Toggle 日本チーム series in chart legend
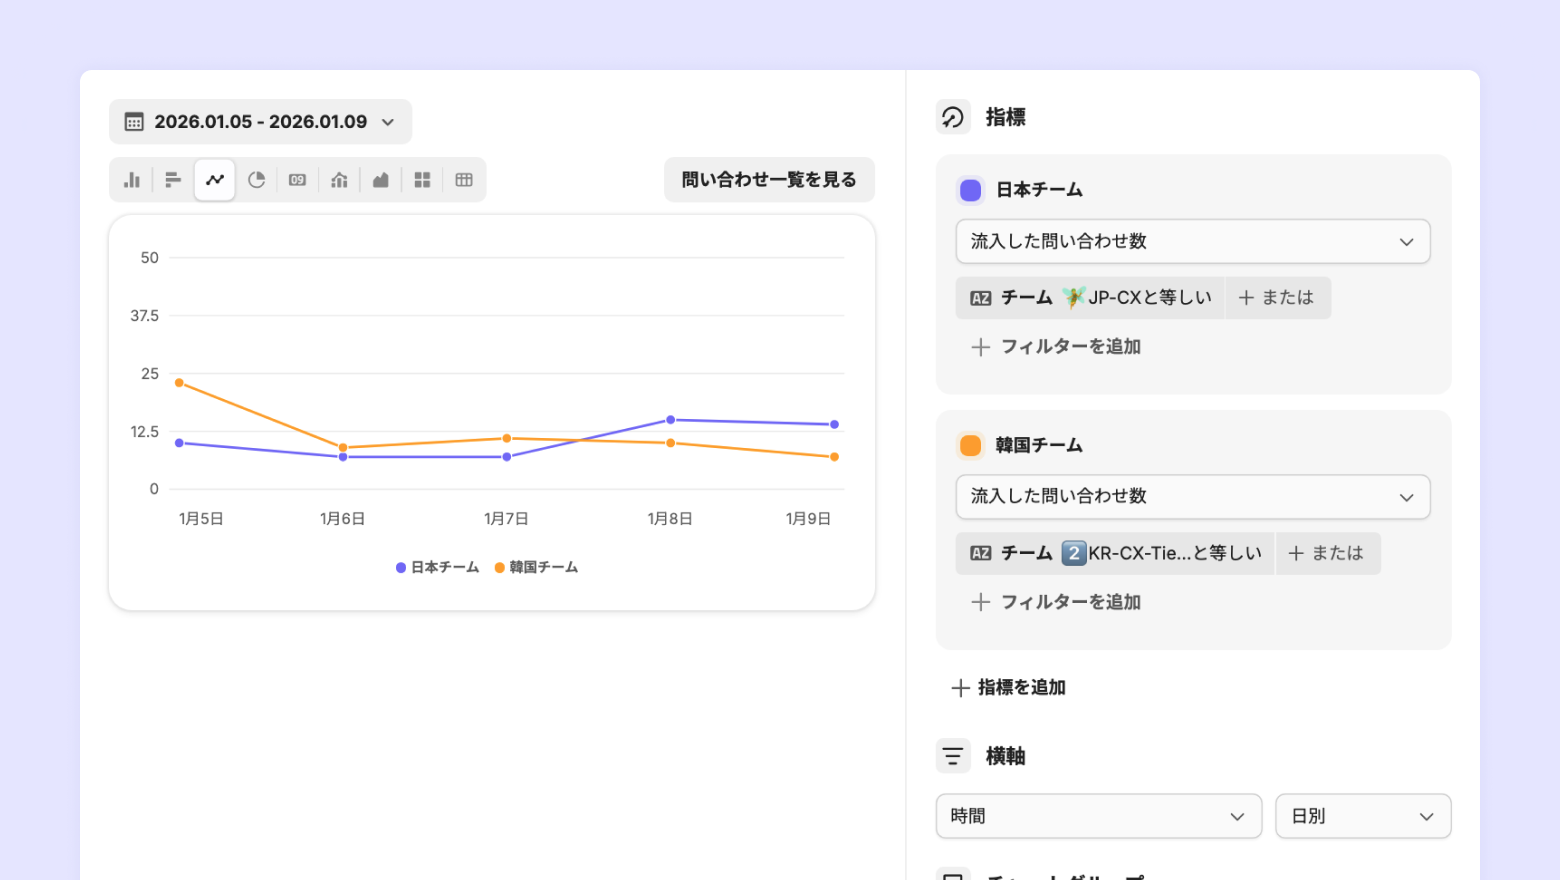 click(438, 567)
